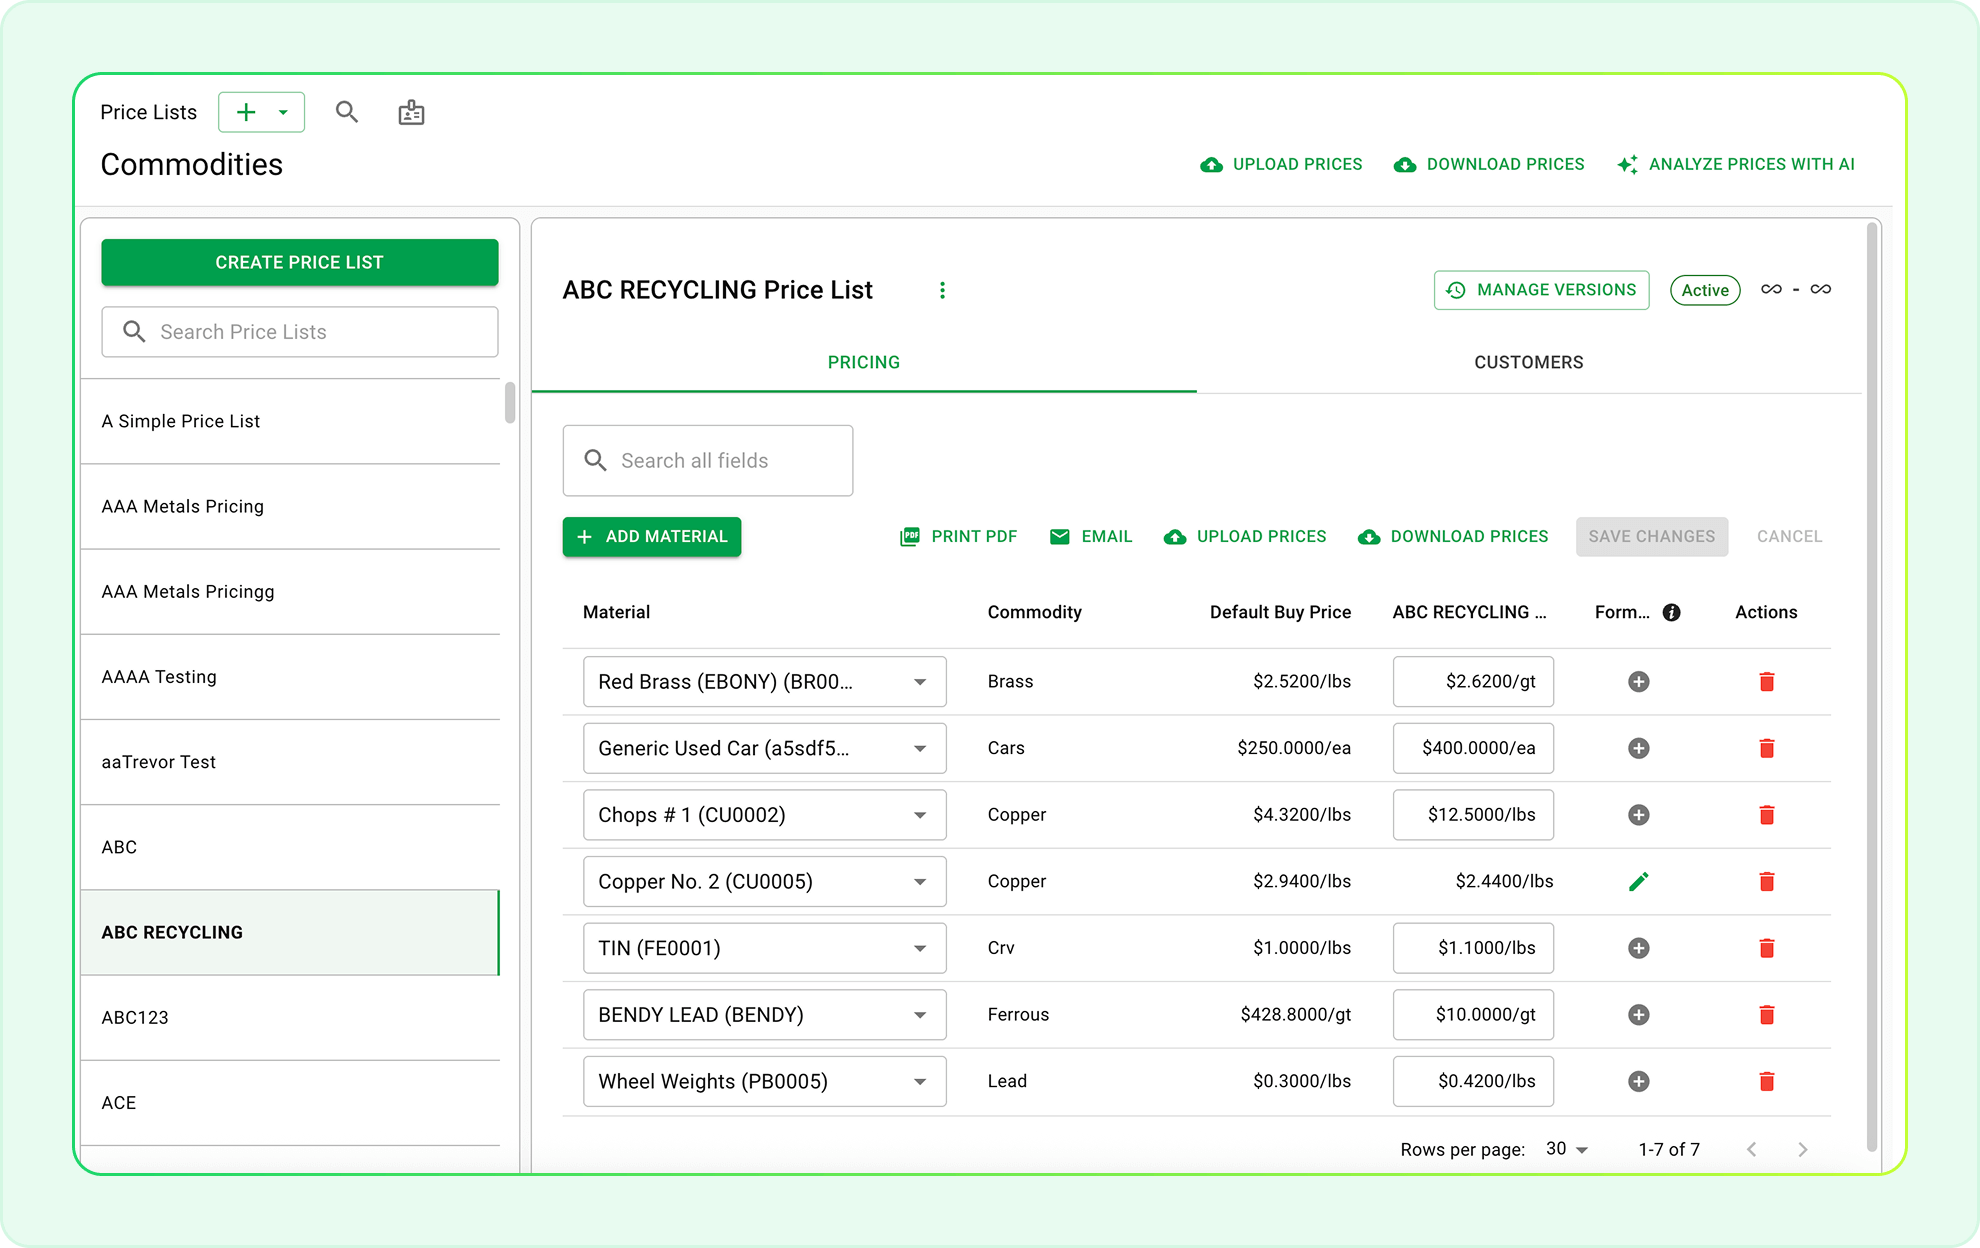The image size is (1980, 1248).
Task: Click Analyze Prices with AI
Action: 1736,164
